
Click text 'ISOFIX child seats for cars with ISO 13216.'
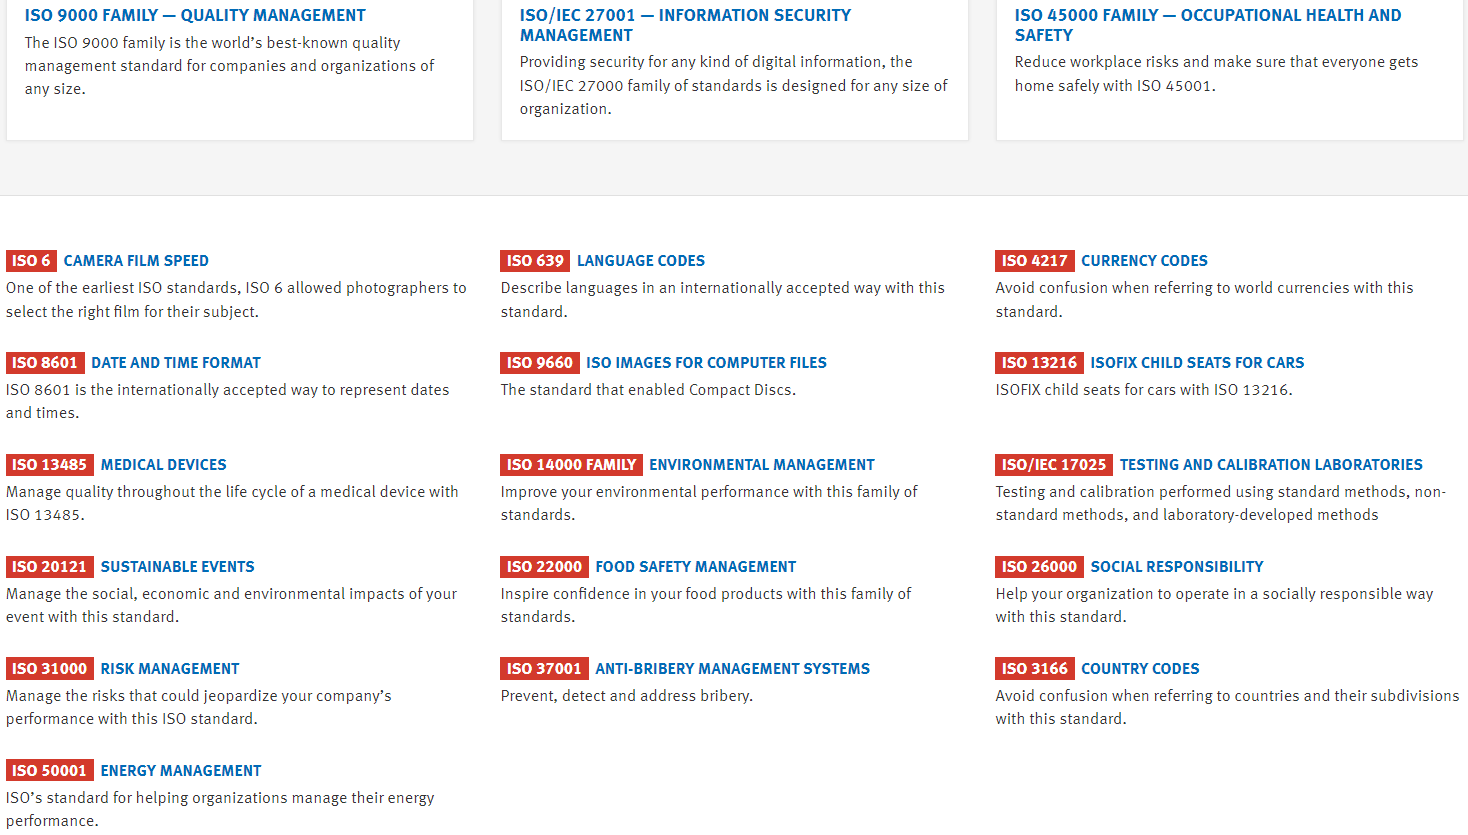pyautogui.click(x=1144, y=390)
